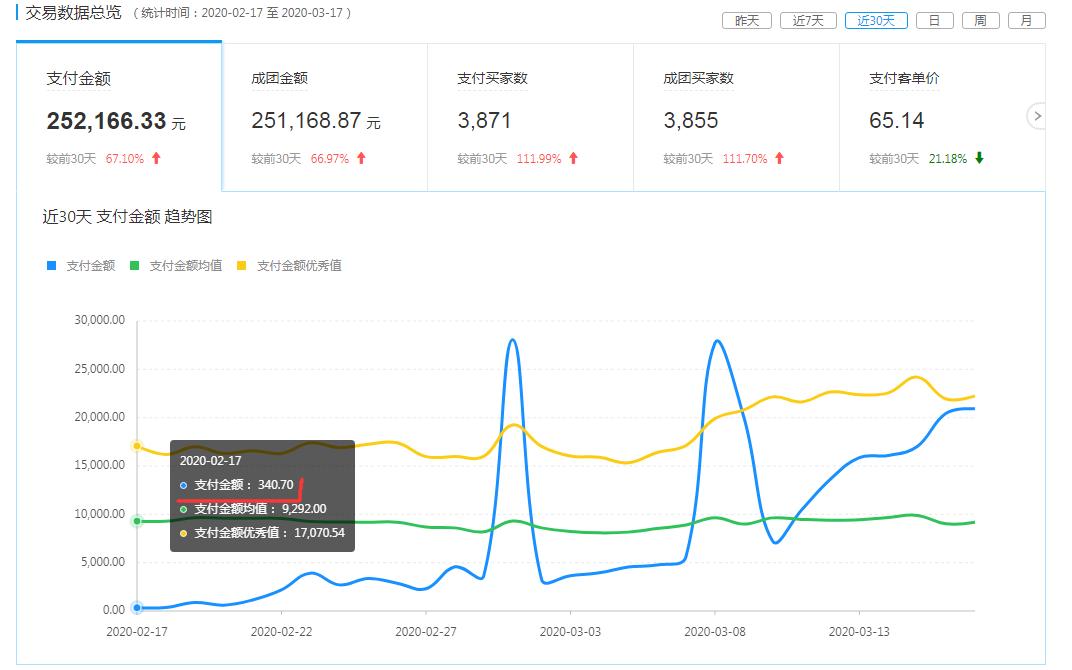Select the 昨天 time range button
The height and width of the screenshot is (670, 1072).
[x=747, y=20]
